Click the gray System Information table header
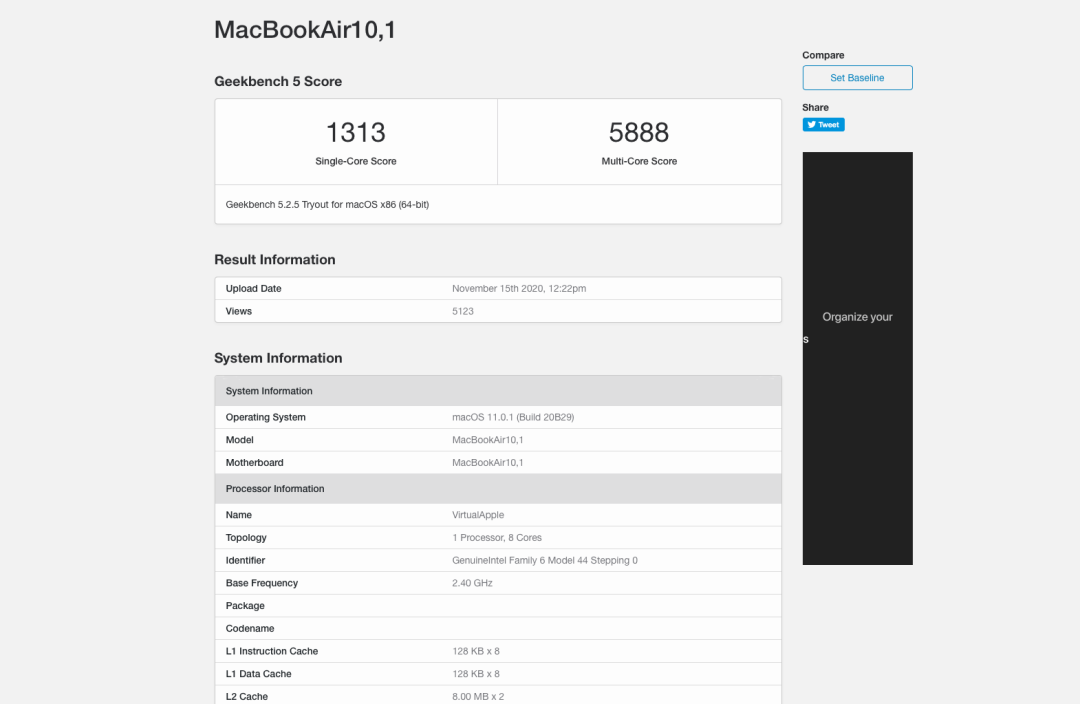The width and height of the screenshot is (1080, 704). [498, 391]
